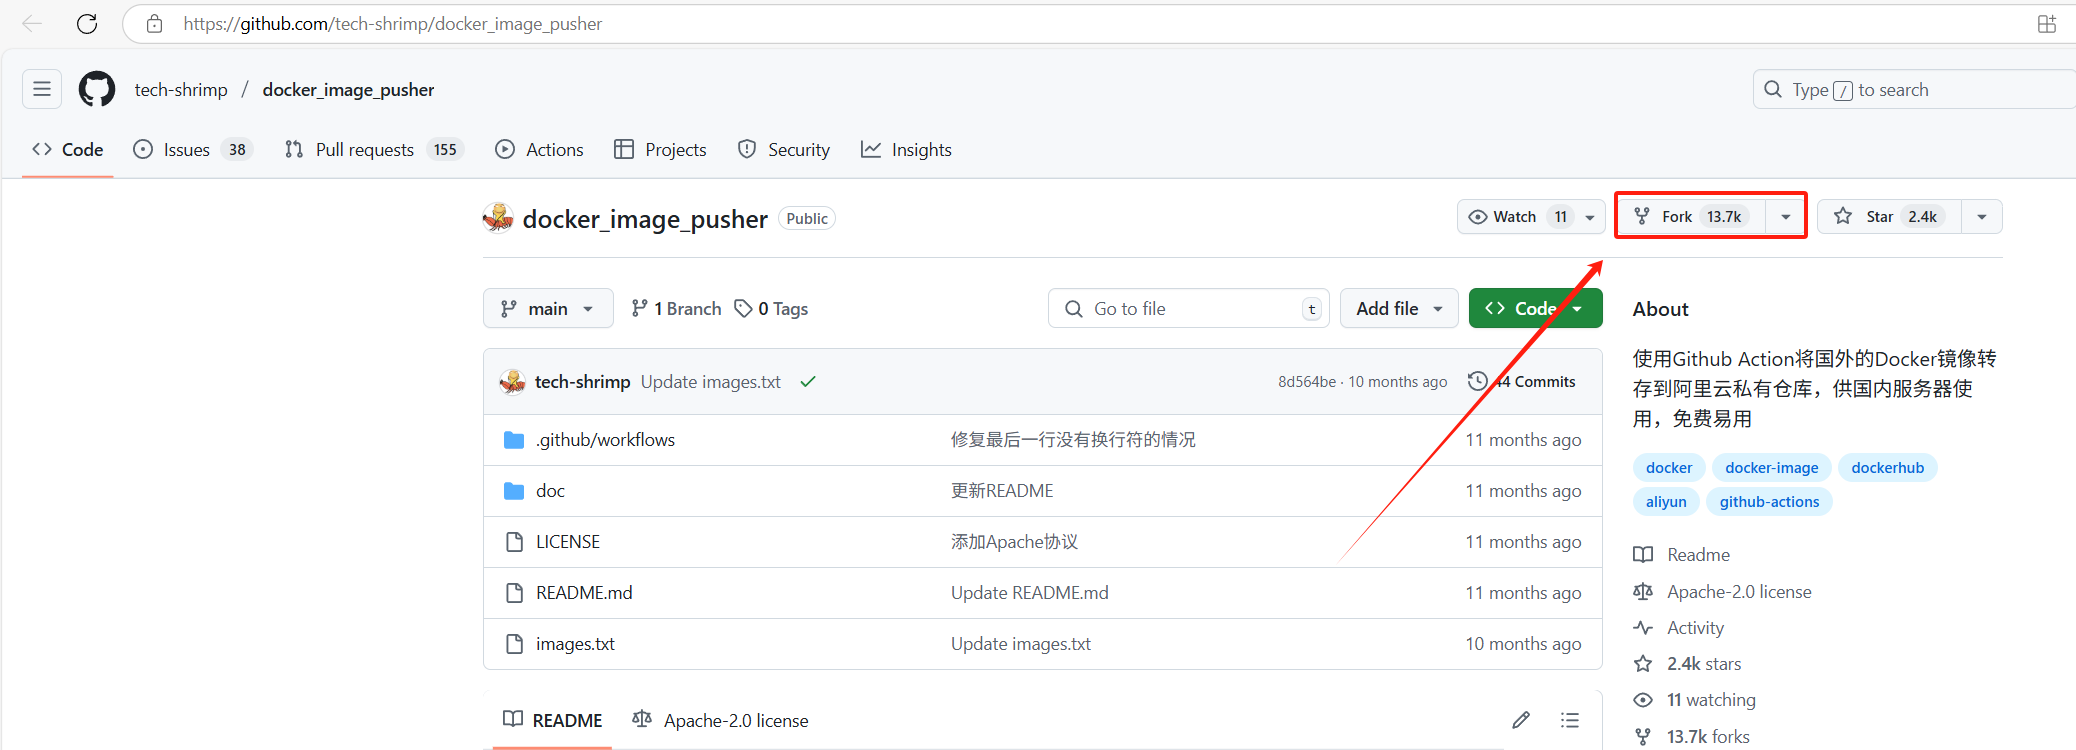The width and height of the screenshot is (2076, 750).
Task: Click the repository owner avatar beside title
Action: pos(498,218)
